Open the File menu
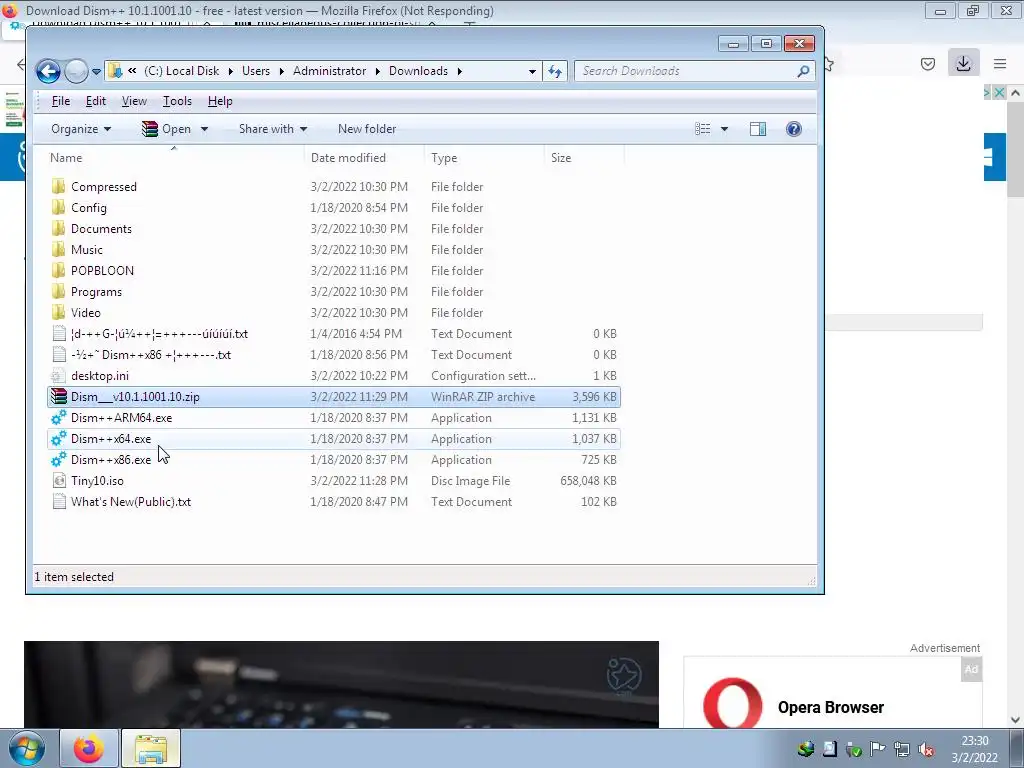 [61, 101]
